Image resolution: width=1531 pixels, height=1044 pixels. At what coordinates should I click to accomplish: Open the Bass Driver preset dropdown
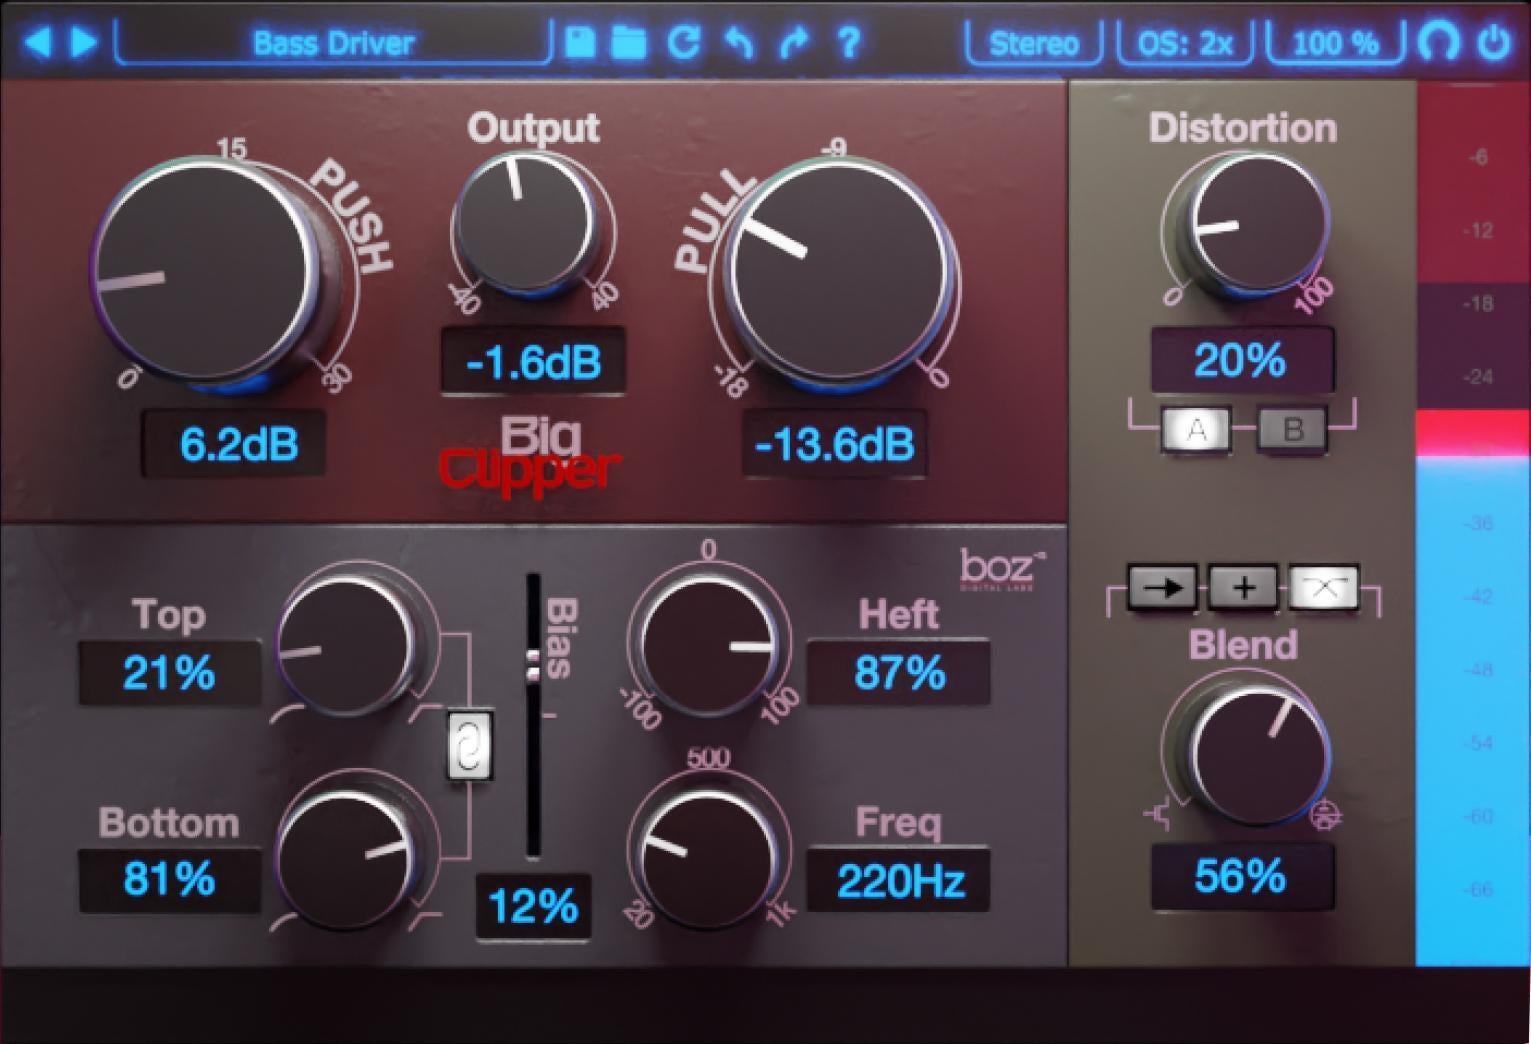[x=333, y=43]
